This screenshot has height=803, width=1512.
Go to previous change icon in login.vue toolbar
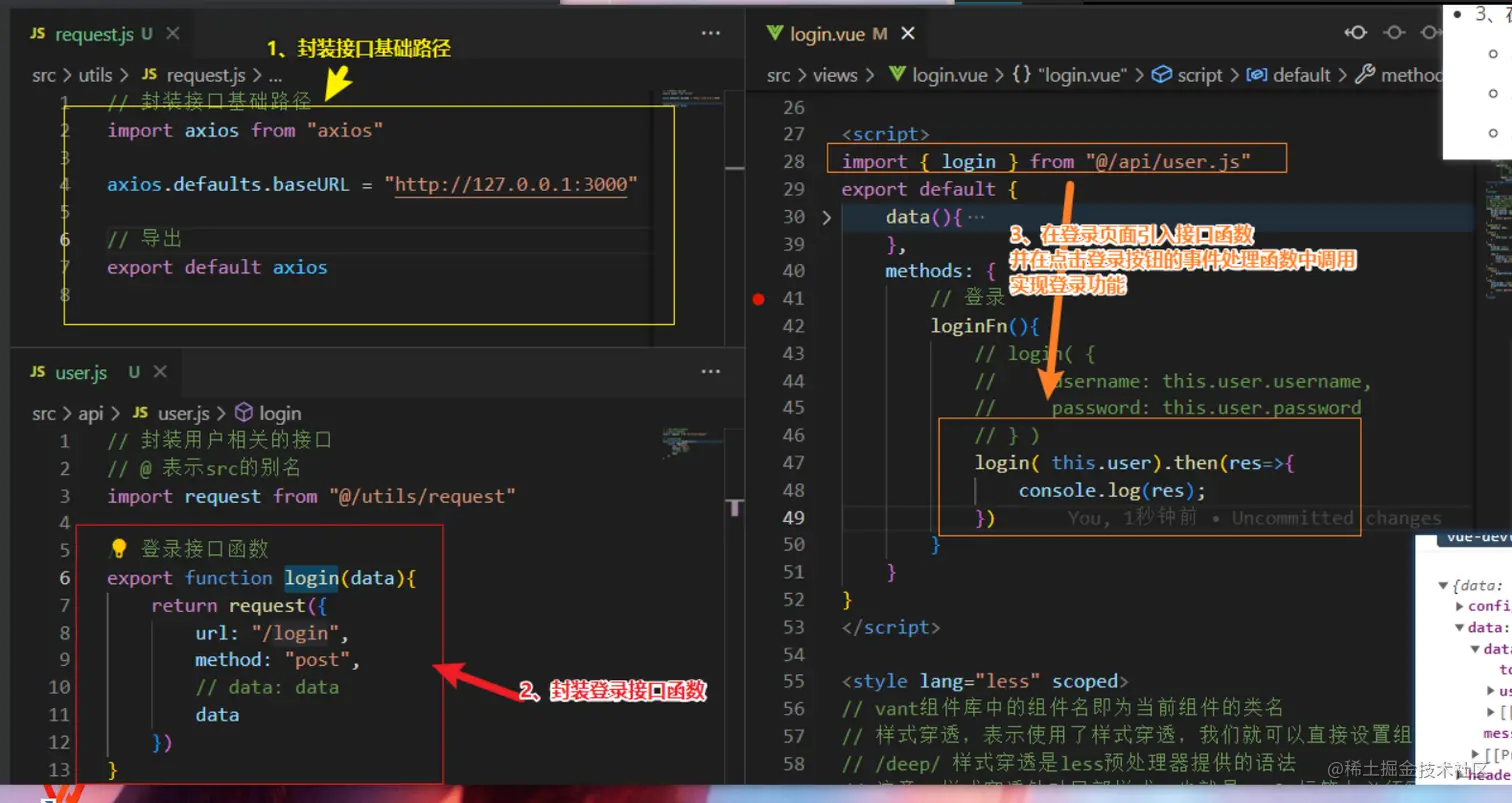[1355, 33]
